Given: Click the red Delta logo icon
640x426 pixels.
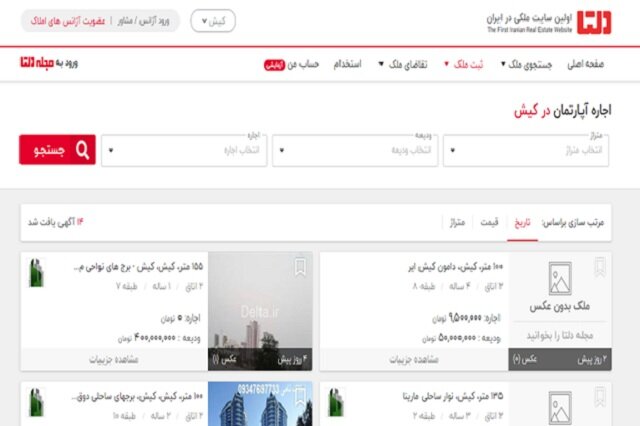Looking at the screenshot, I should [x=594, y=22].
